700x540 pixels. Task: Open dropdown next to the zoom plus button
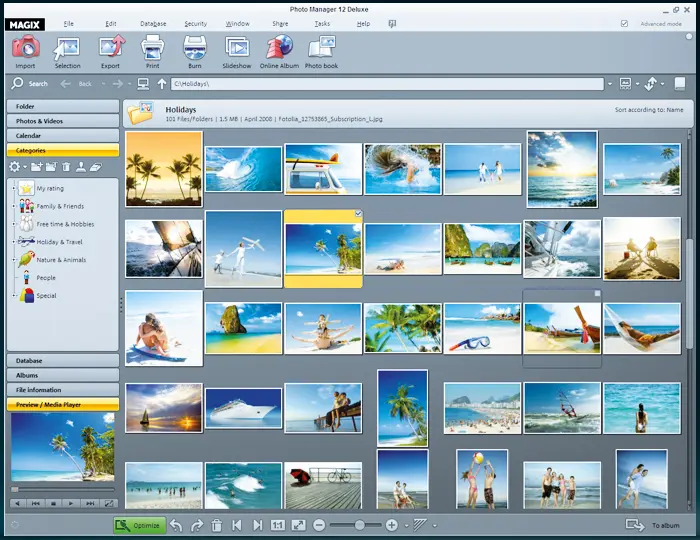click(x=406, y=526)
